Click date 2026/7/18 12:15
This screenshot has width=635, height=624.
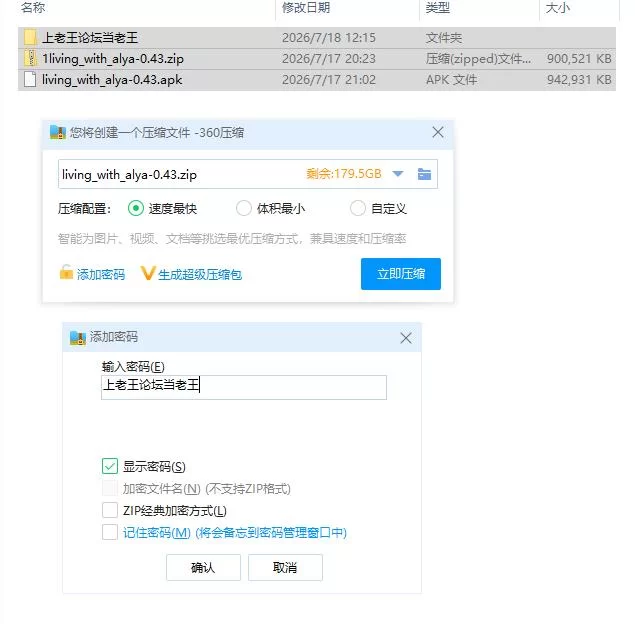(x=329, y=38)
